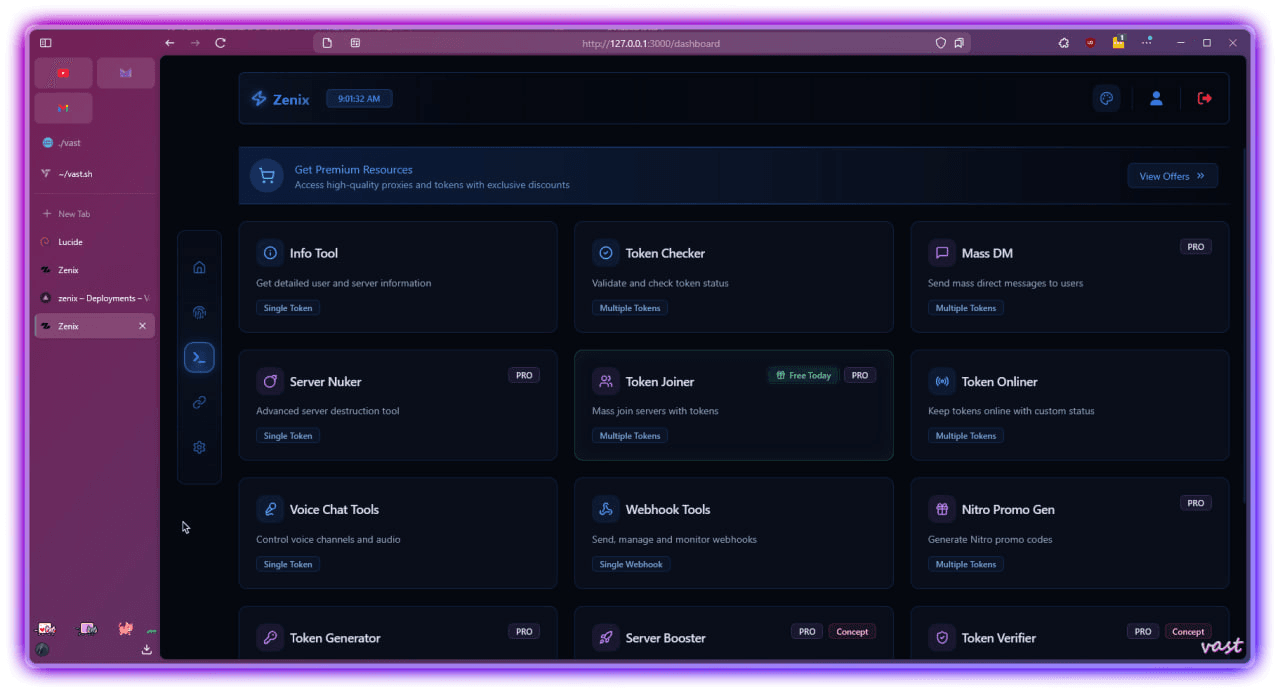Click the 9:01:32 AM clock badge
This screenshot has height=693, width=1280.
coord(359,99)
